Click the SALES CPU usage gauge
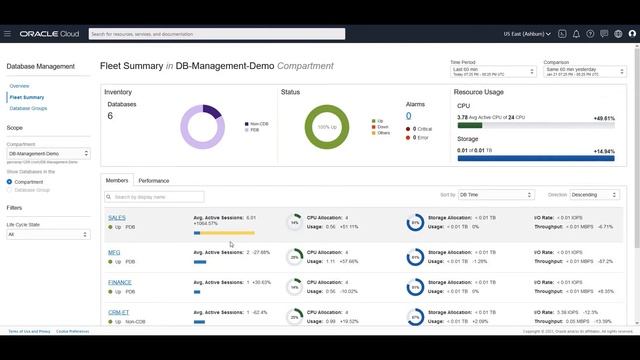640x360 pixels. (294, 222)
